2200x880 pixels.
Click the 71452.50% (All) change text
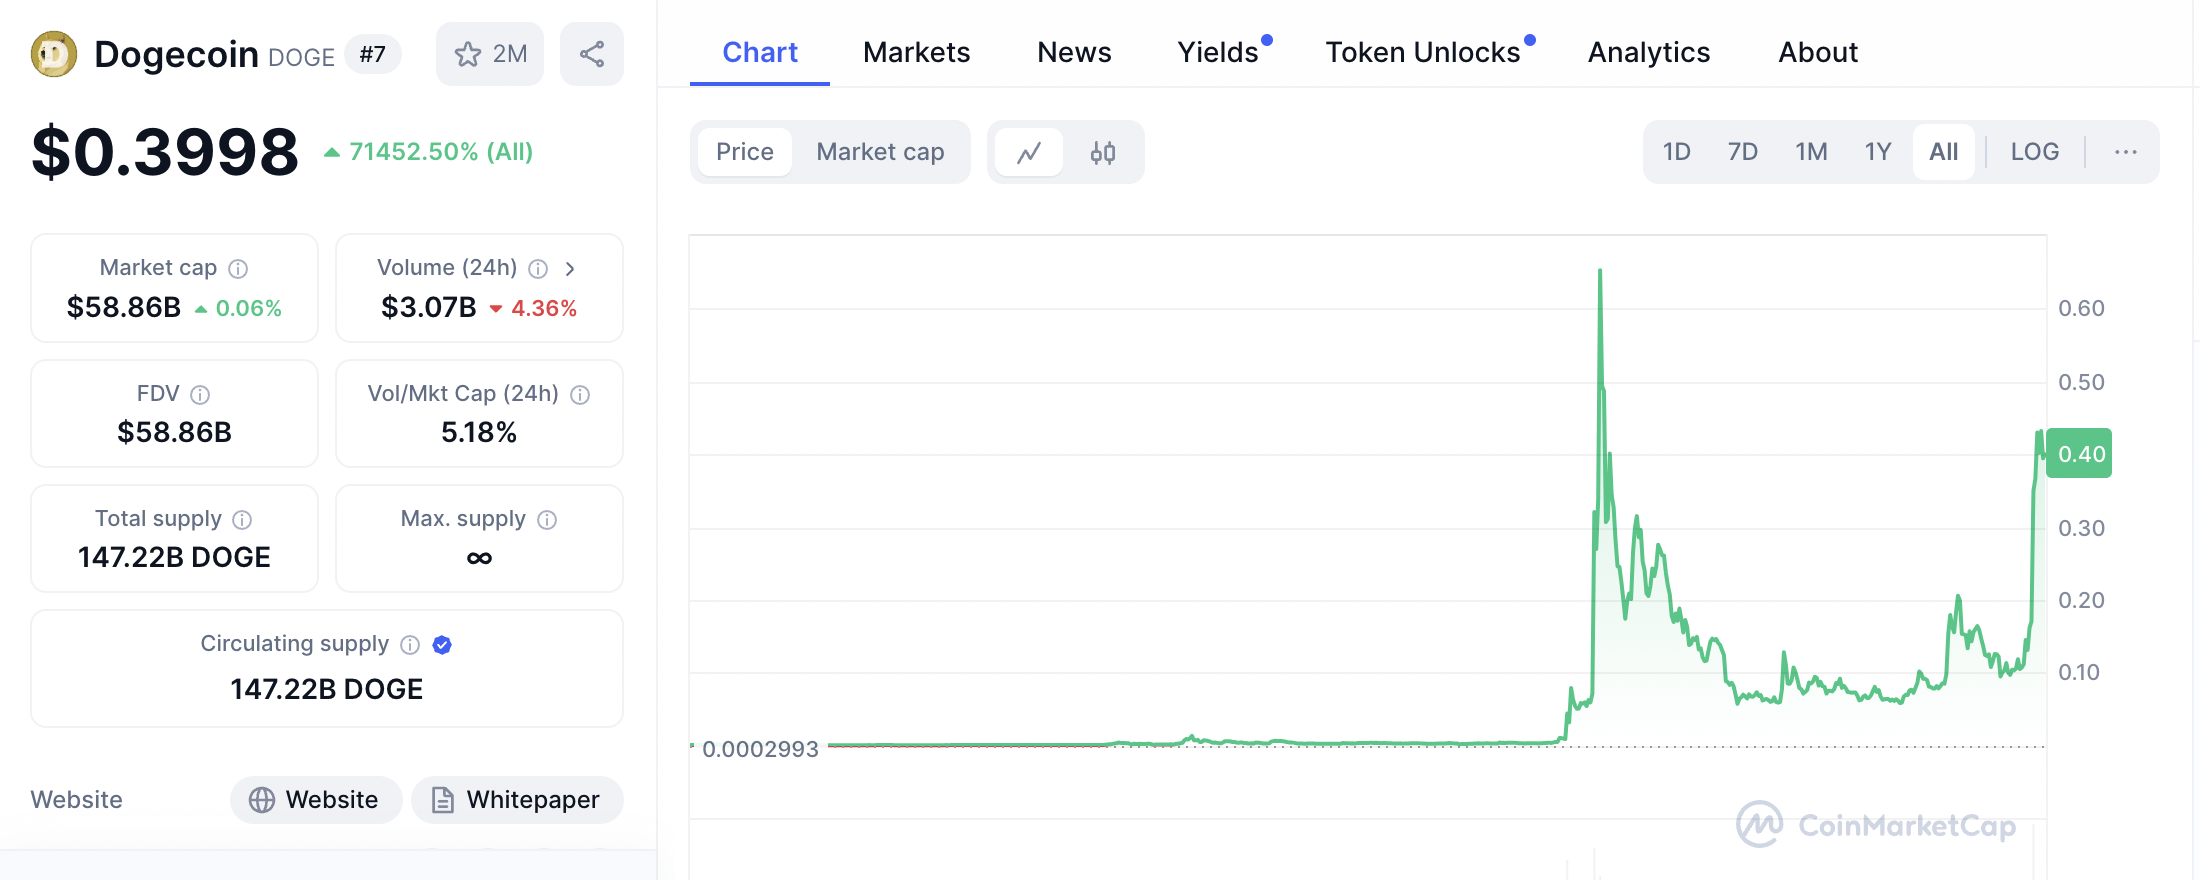pos(441,152)
